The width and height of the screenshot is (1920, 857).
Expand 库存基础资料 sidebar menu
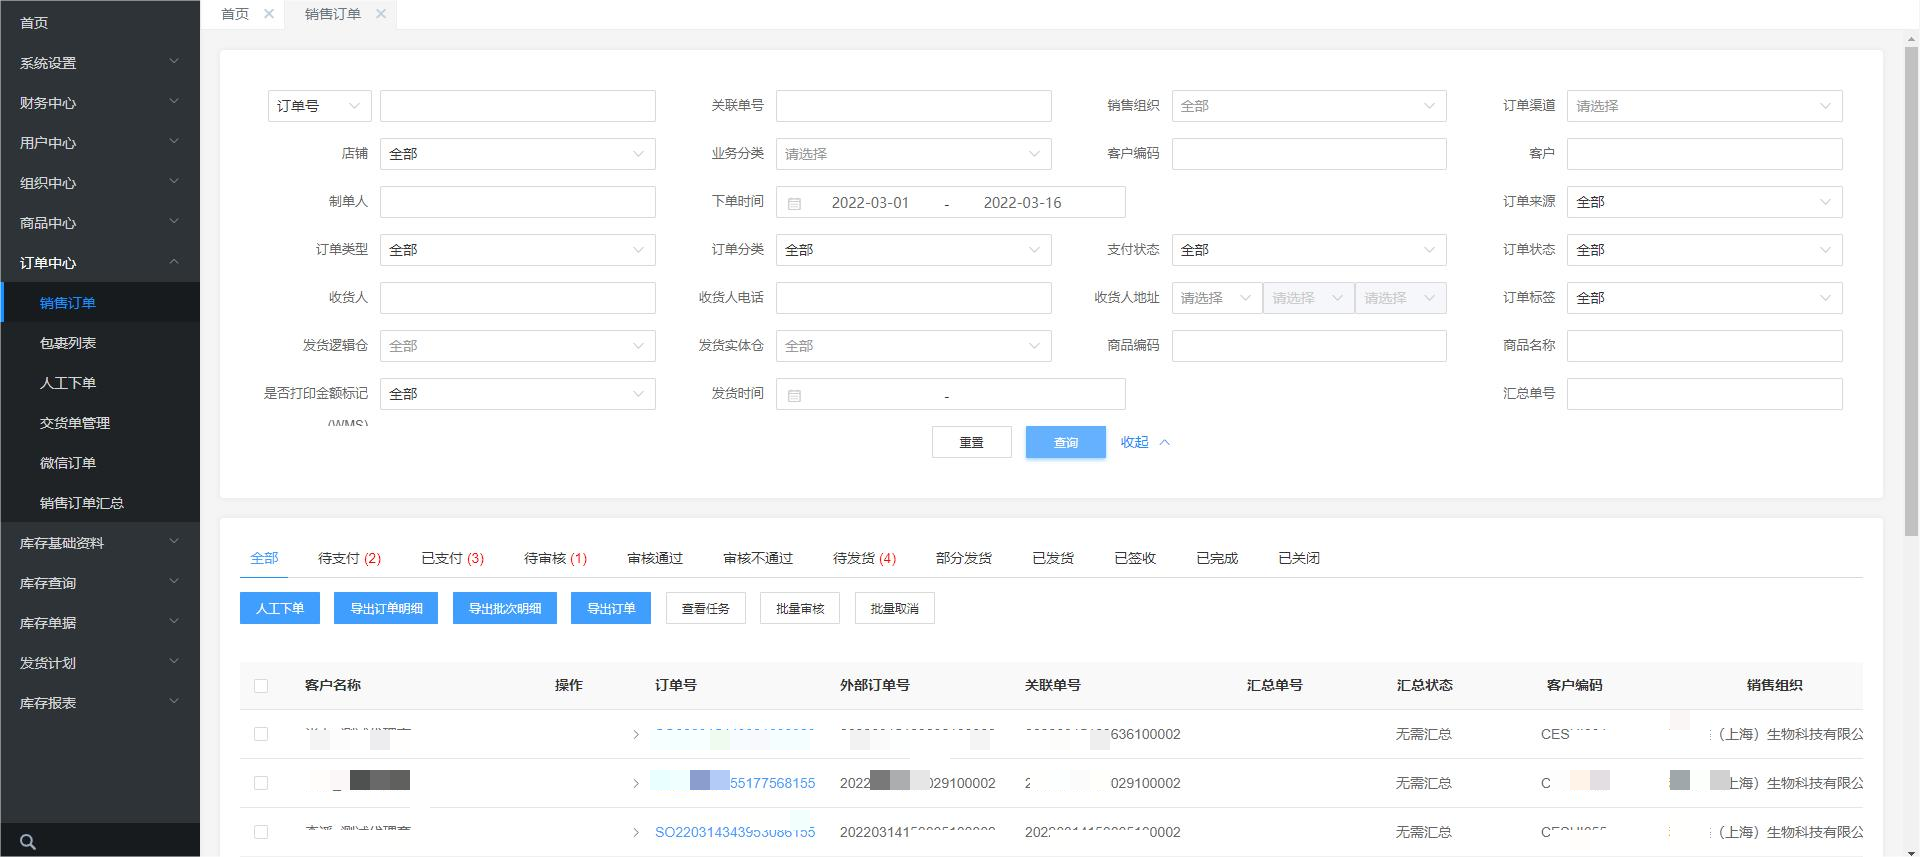point(100,542)
